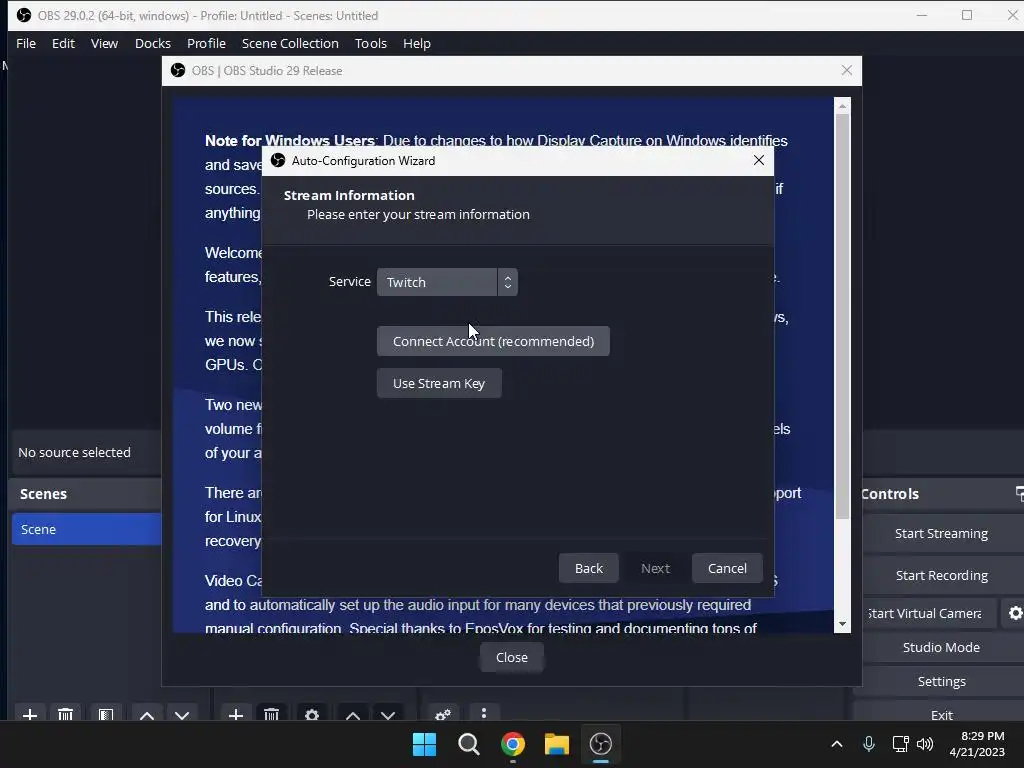The image size is (1024, 768).
Task: Toggle Studio Mode button
Action: (x=941, y=647)
